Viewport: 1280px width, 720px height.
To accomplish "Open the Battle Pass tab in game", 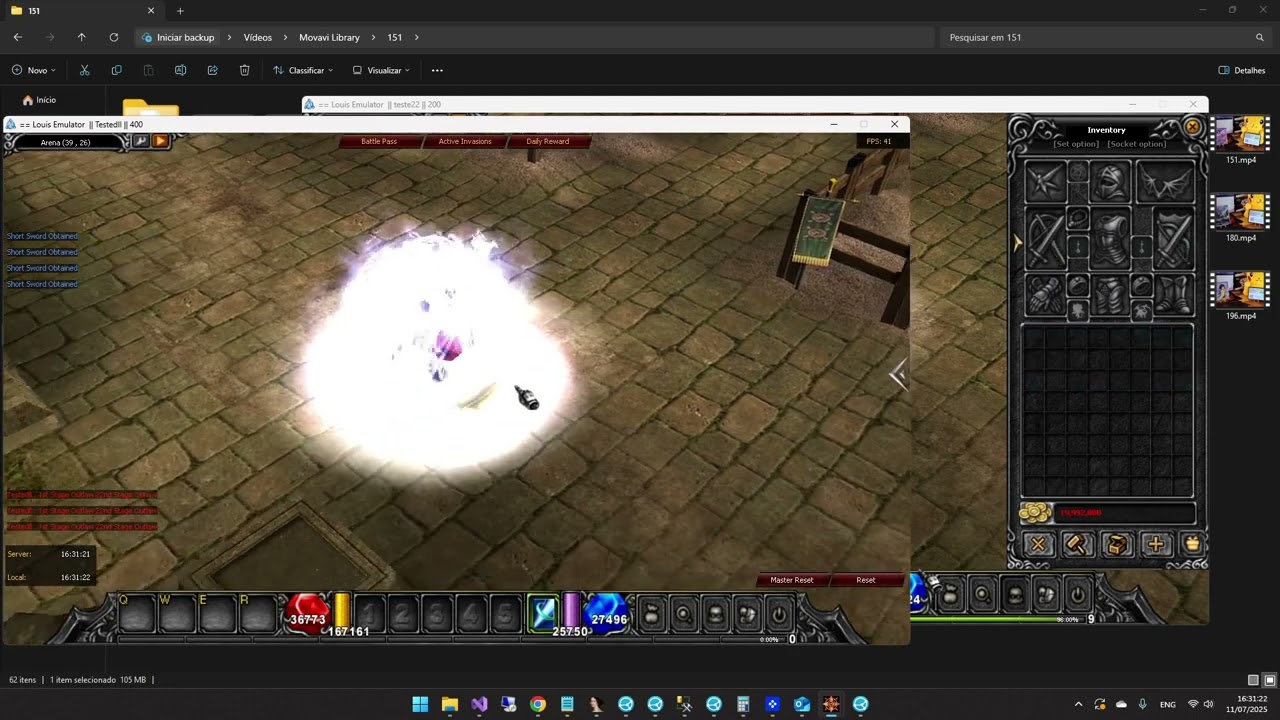I will pyautogui.click(x=379, y=141).
